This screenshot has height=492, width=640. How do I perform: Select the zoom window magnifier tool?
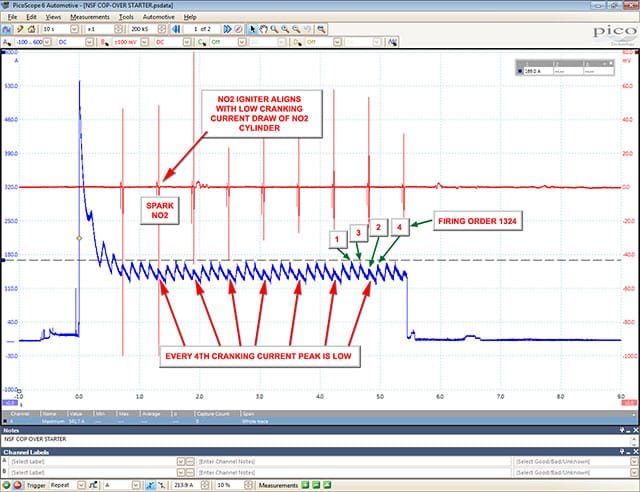[x=274, y=29]
